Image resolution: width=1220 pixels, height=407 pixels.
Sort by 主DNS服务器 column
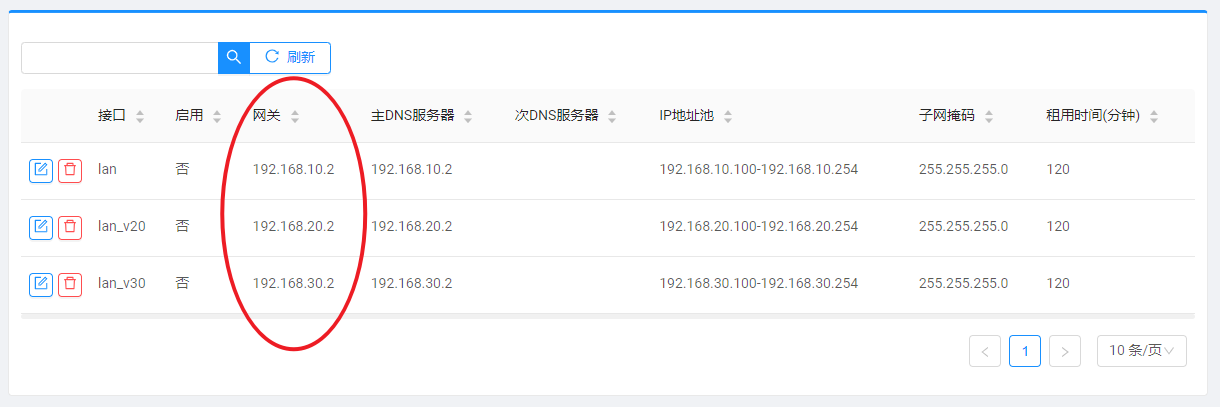pos(468,117)
